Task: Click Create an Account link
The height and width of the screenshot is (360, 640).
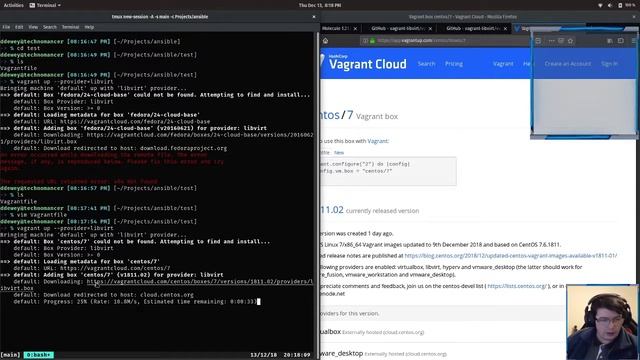Action: point(567,64)
